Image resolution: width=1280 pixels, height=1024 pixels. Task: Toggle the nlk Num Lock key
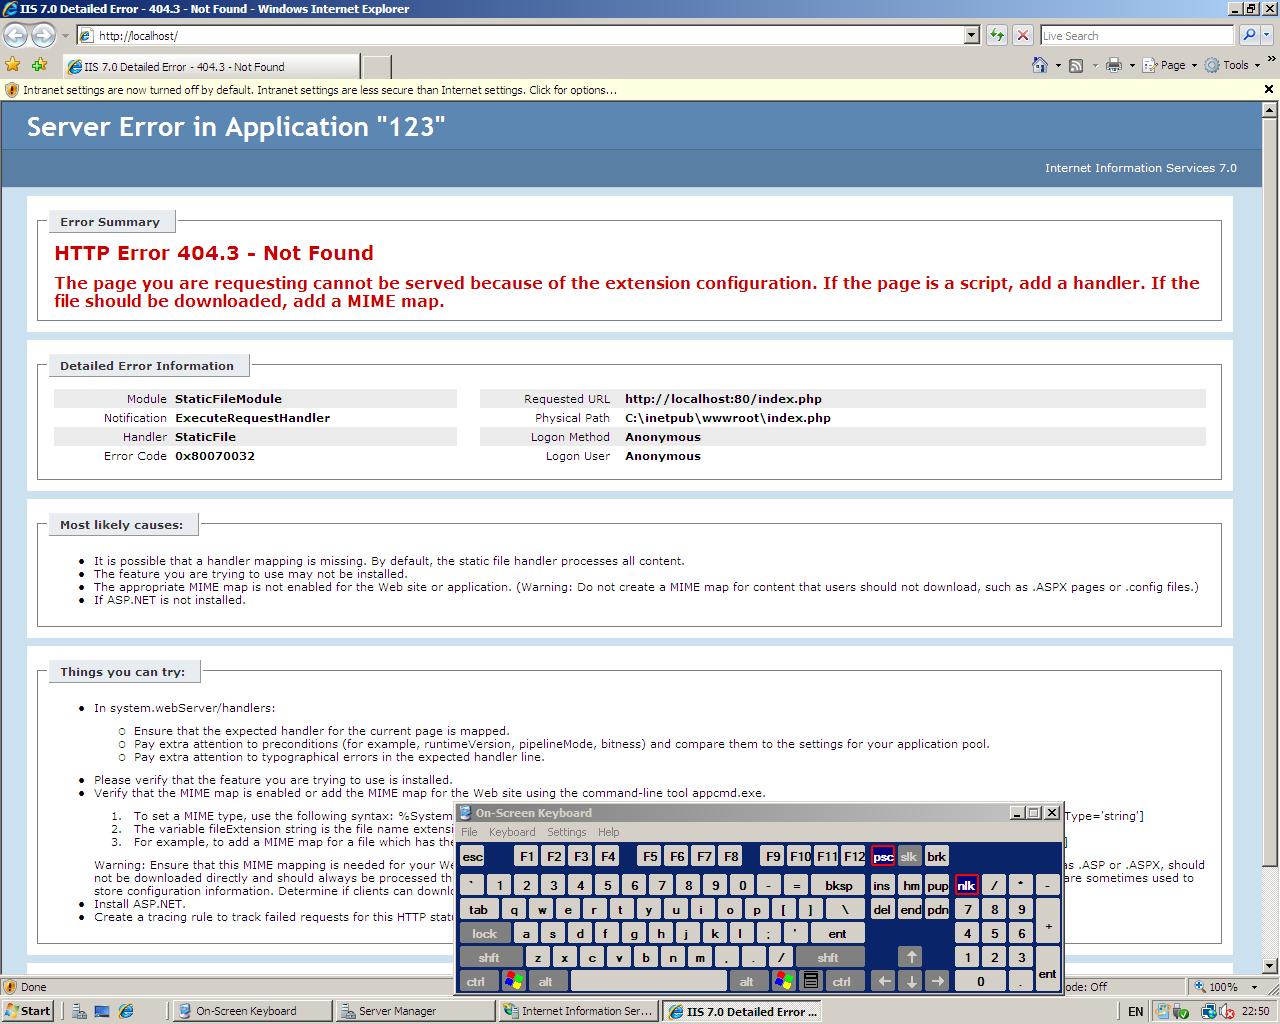(x=966, y=885)
